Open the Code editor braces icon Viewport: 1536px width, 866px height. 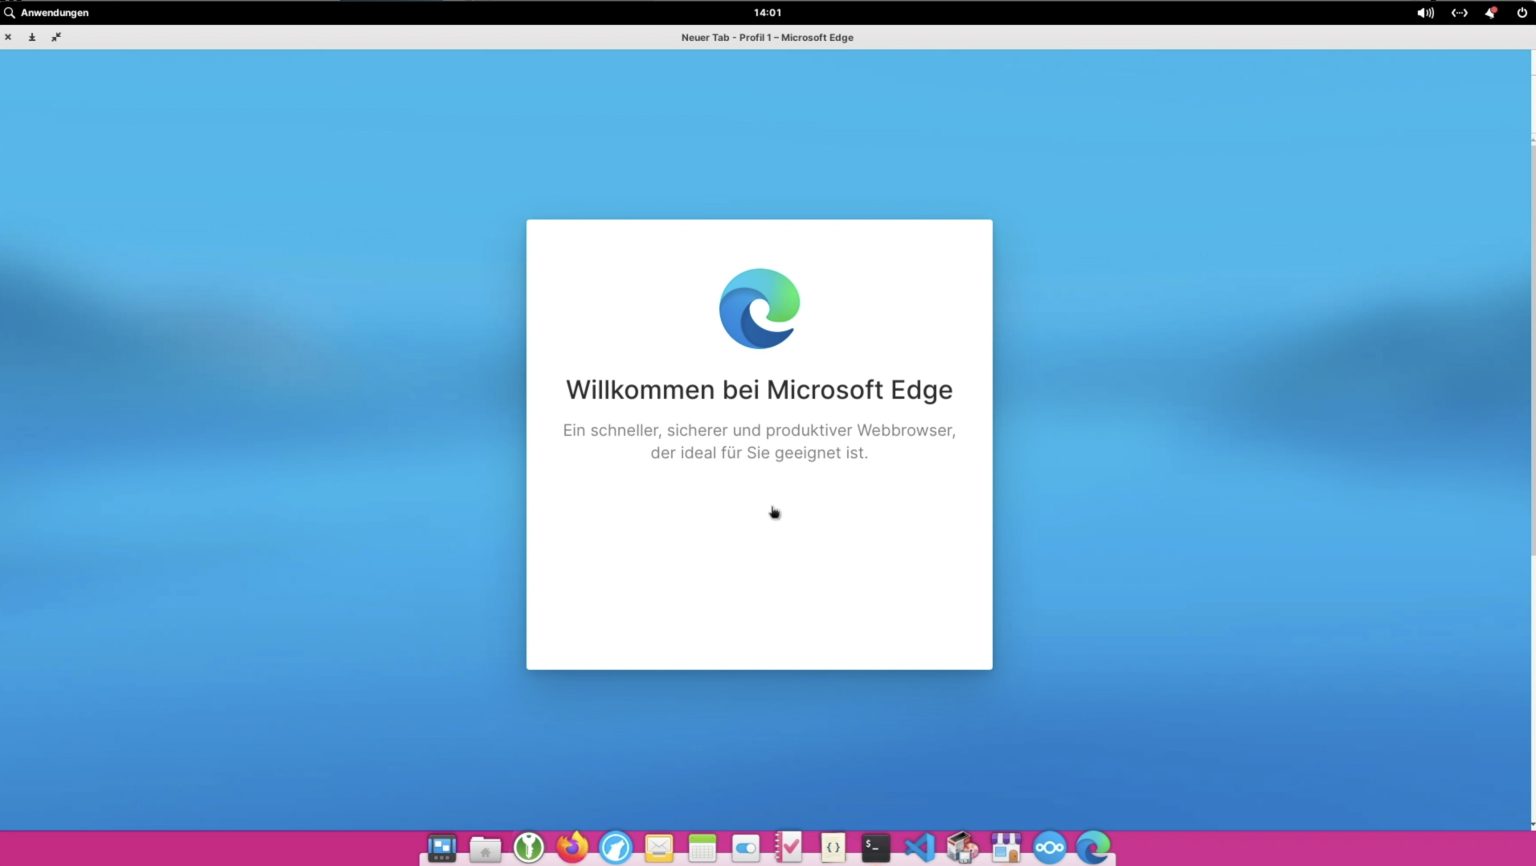click(833, 847)
